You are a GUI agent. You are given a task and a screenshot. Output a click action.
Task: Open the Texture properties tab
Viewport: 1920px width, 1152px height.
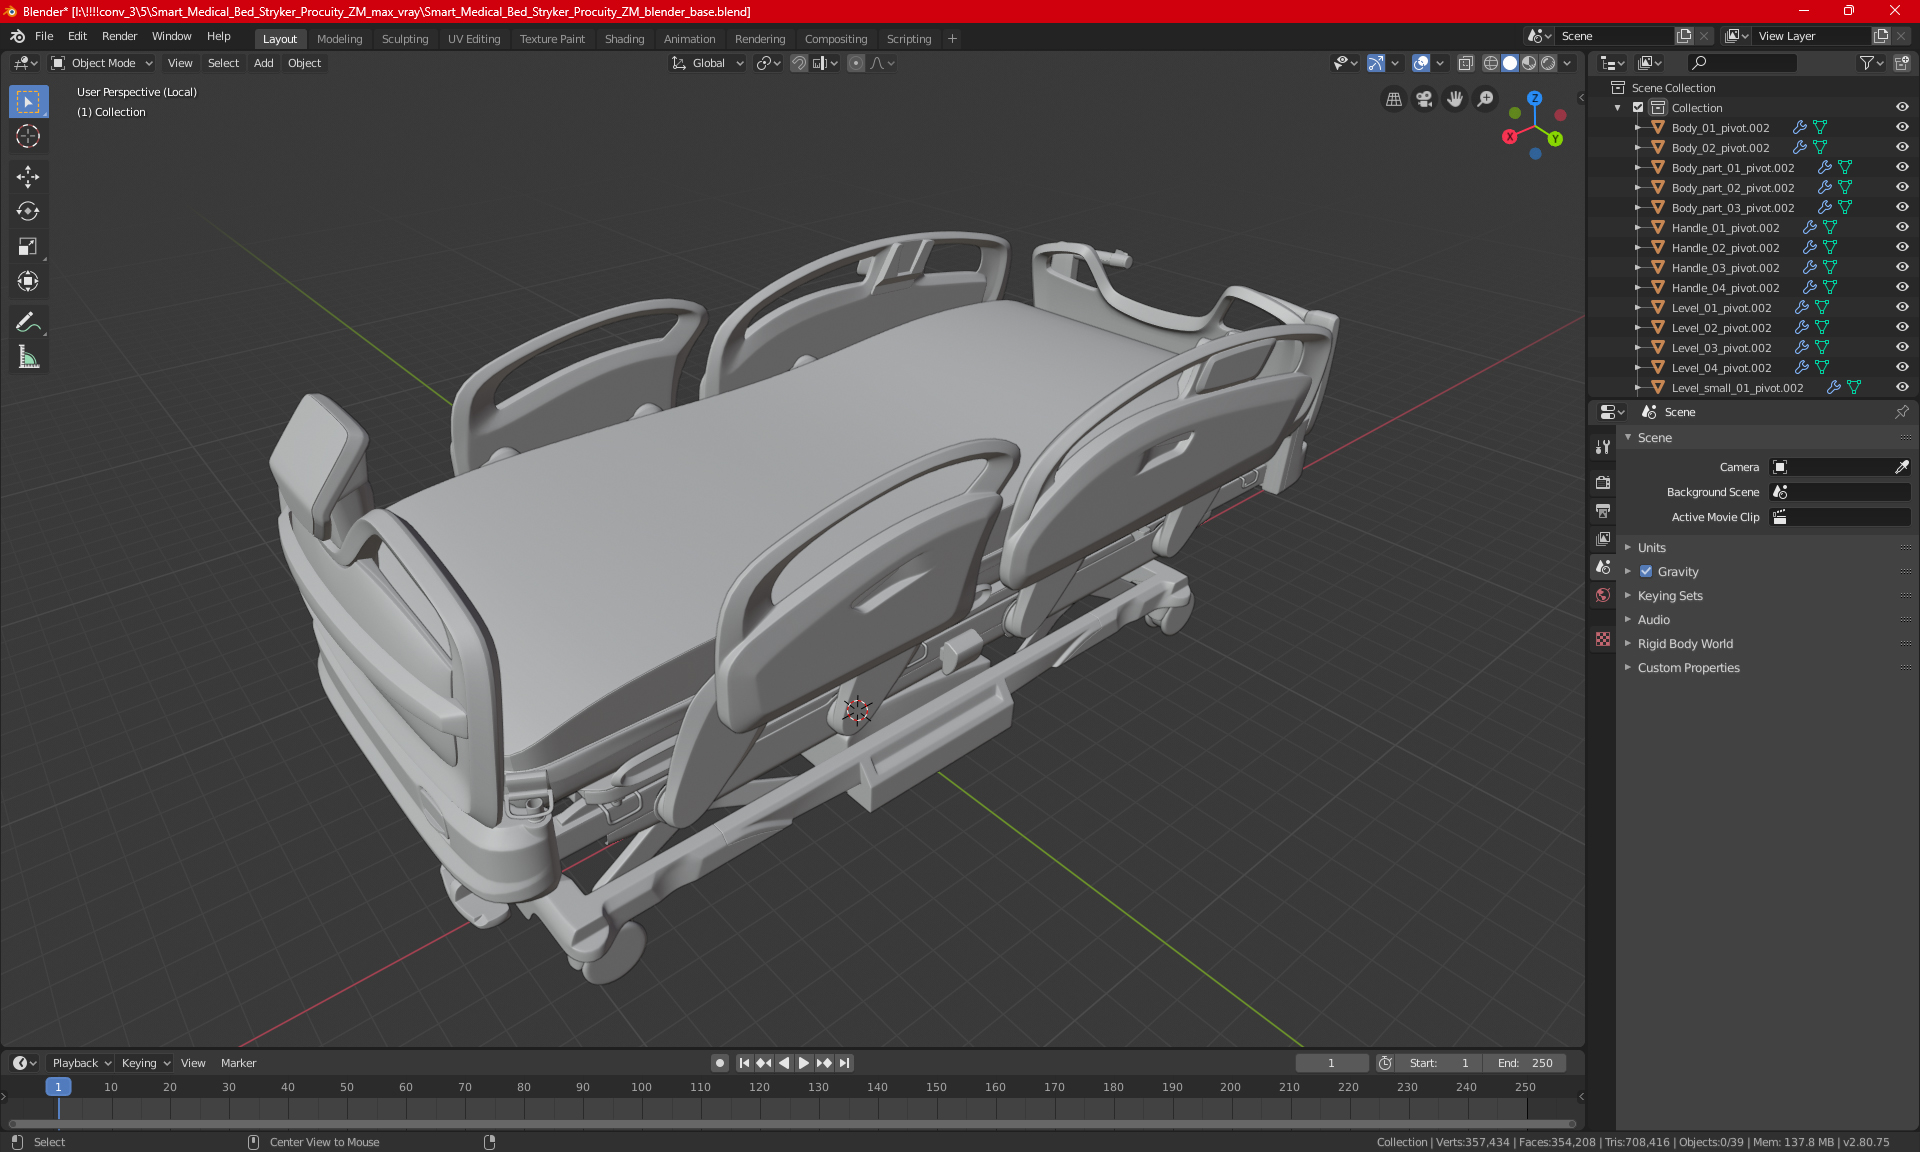click(x=1603, y=639)
